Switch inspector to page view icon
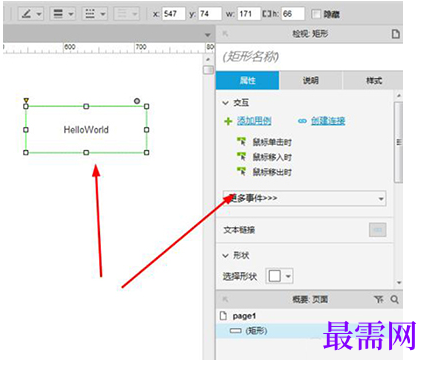The width and height of the screenshot is (435, 367). coord(395,34)
